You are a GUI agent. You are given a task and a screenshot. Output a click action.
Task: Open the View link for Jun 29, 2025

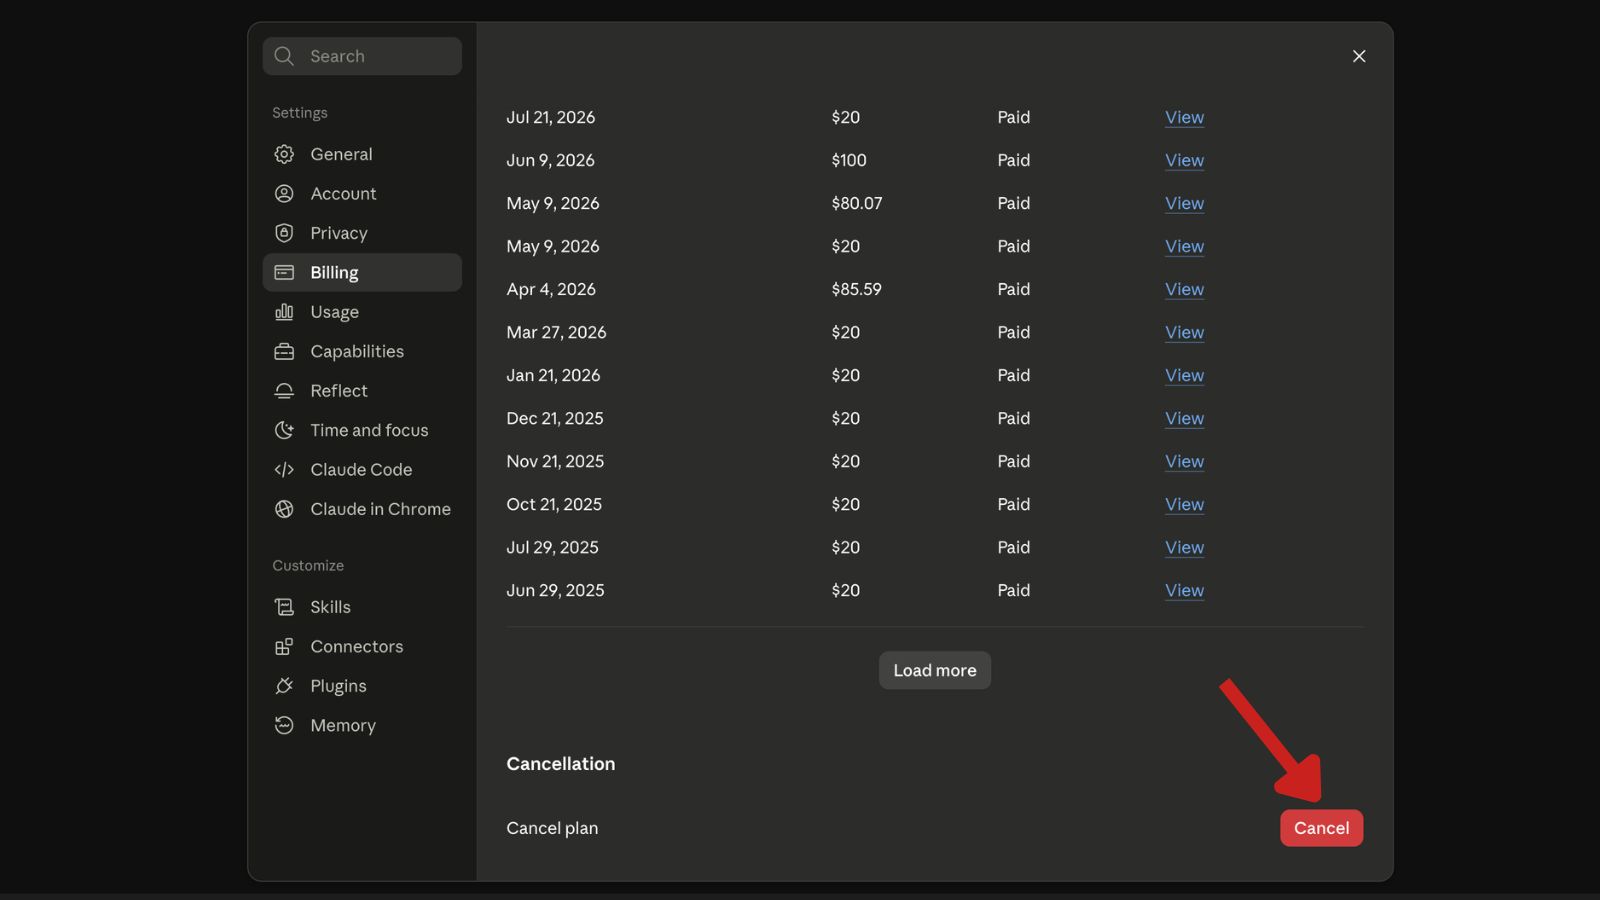(x=1184, y=590)
